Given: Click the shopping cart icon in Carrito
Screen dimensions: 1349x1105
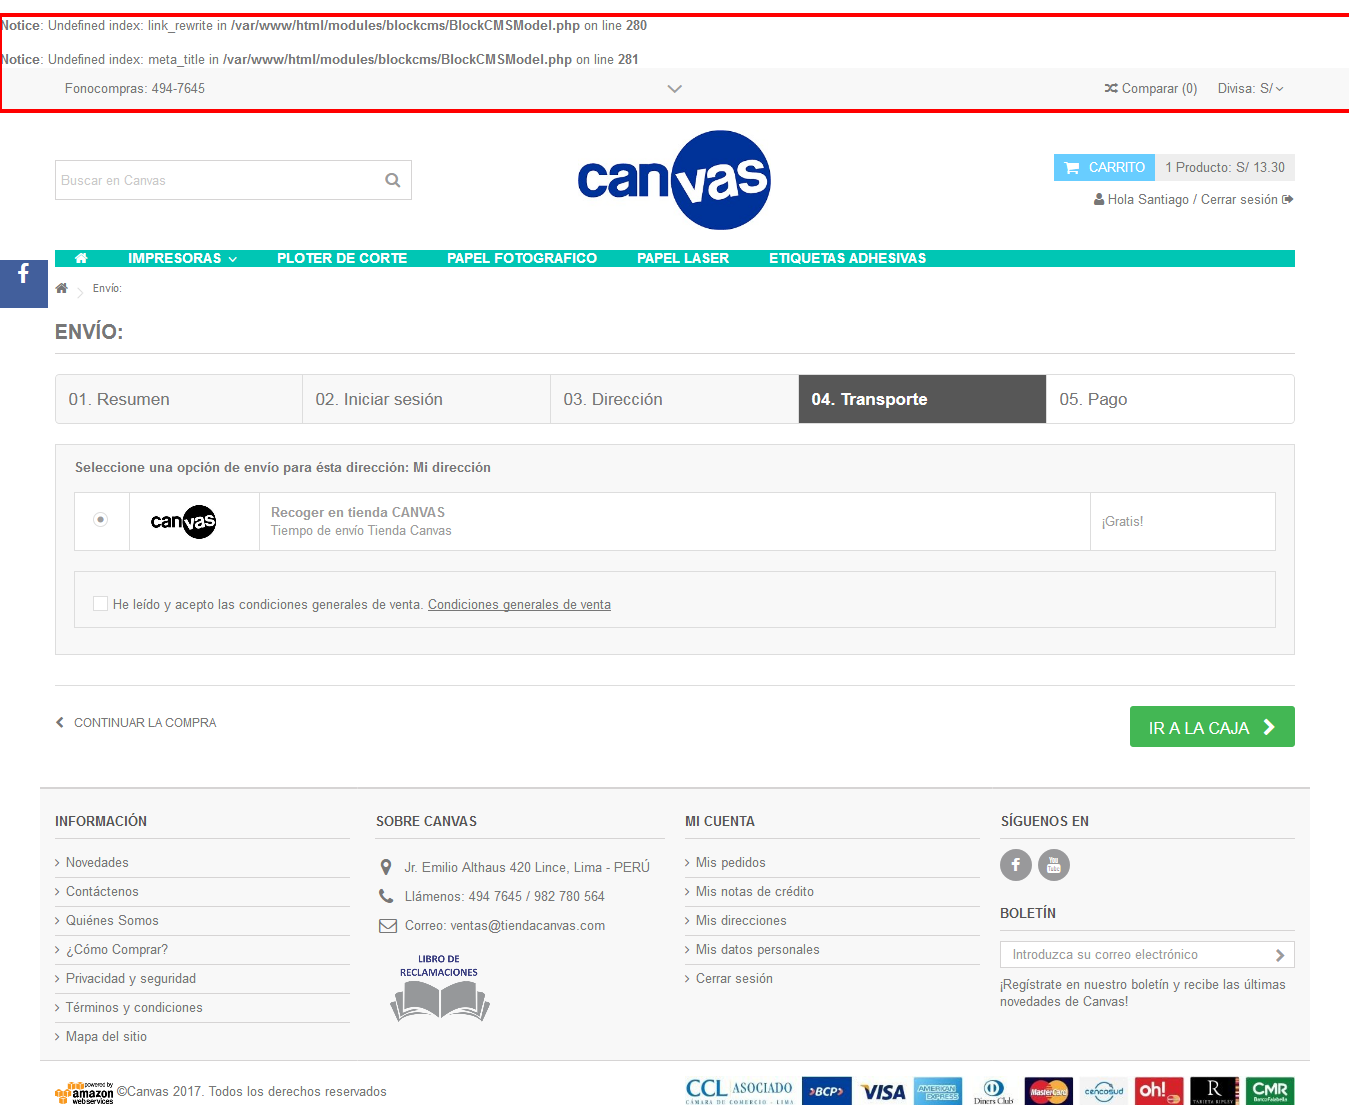Looking at the screenshot, I should [x=1071, y=168].
